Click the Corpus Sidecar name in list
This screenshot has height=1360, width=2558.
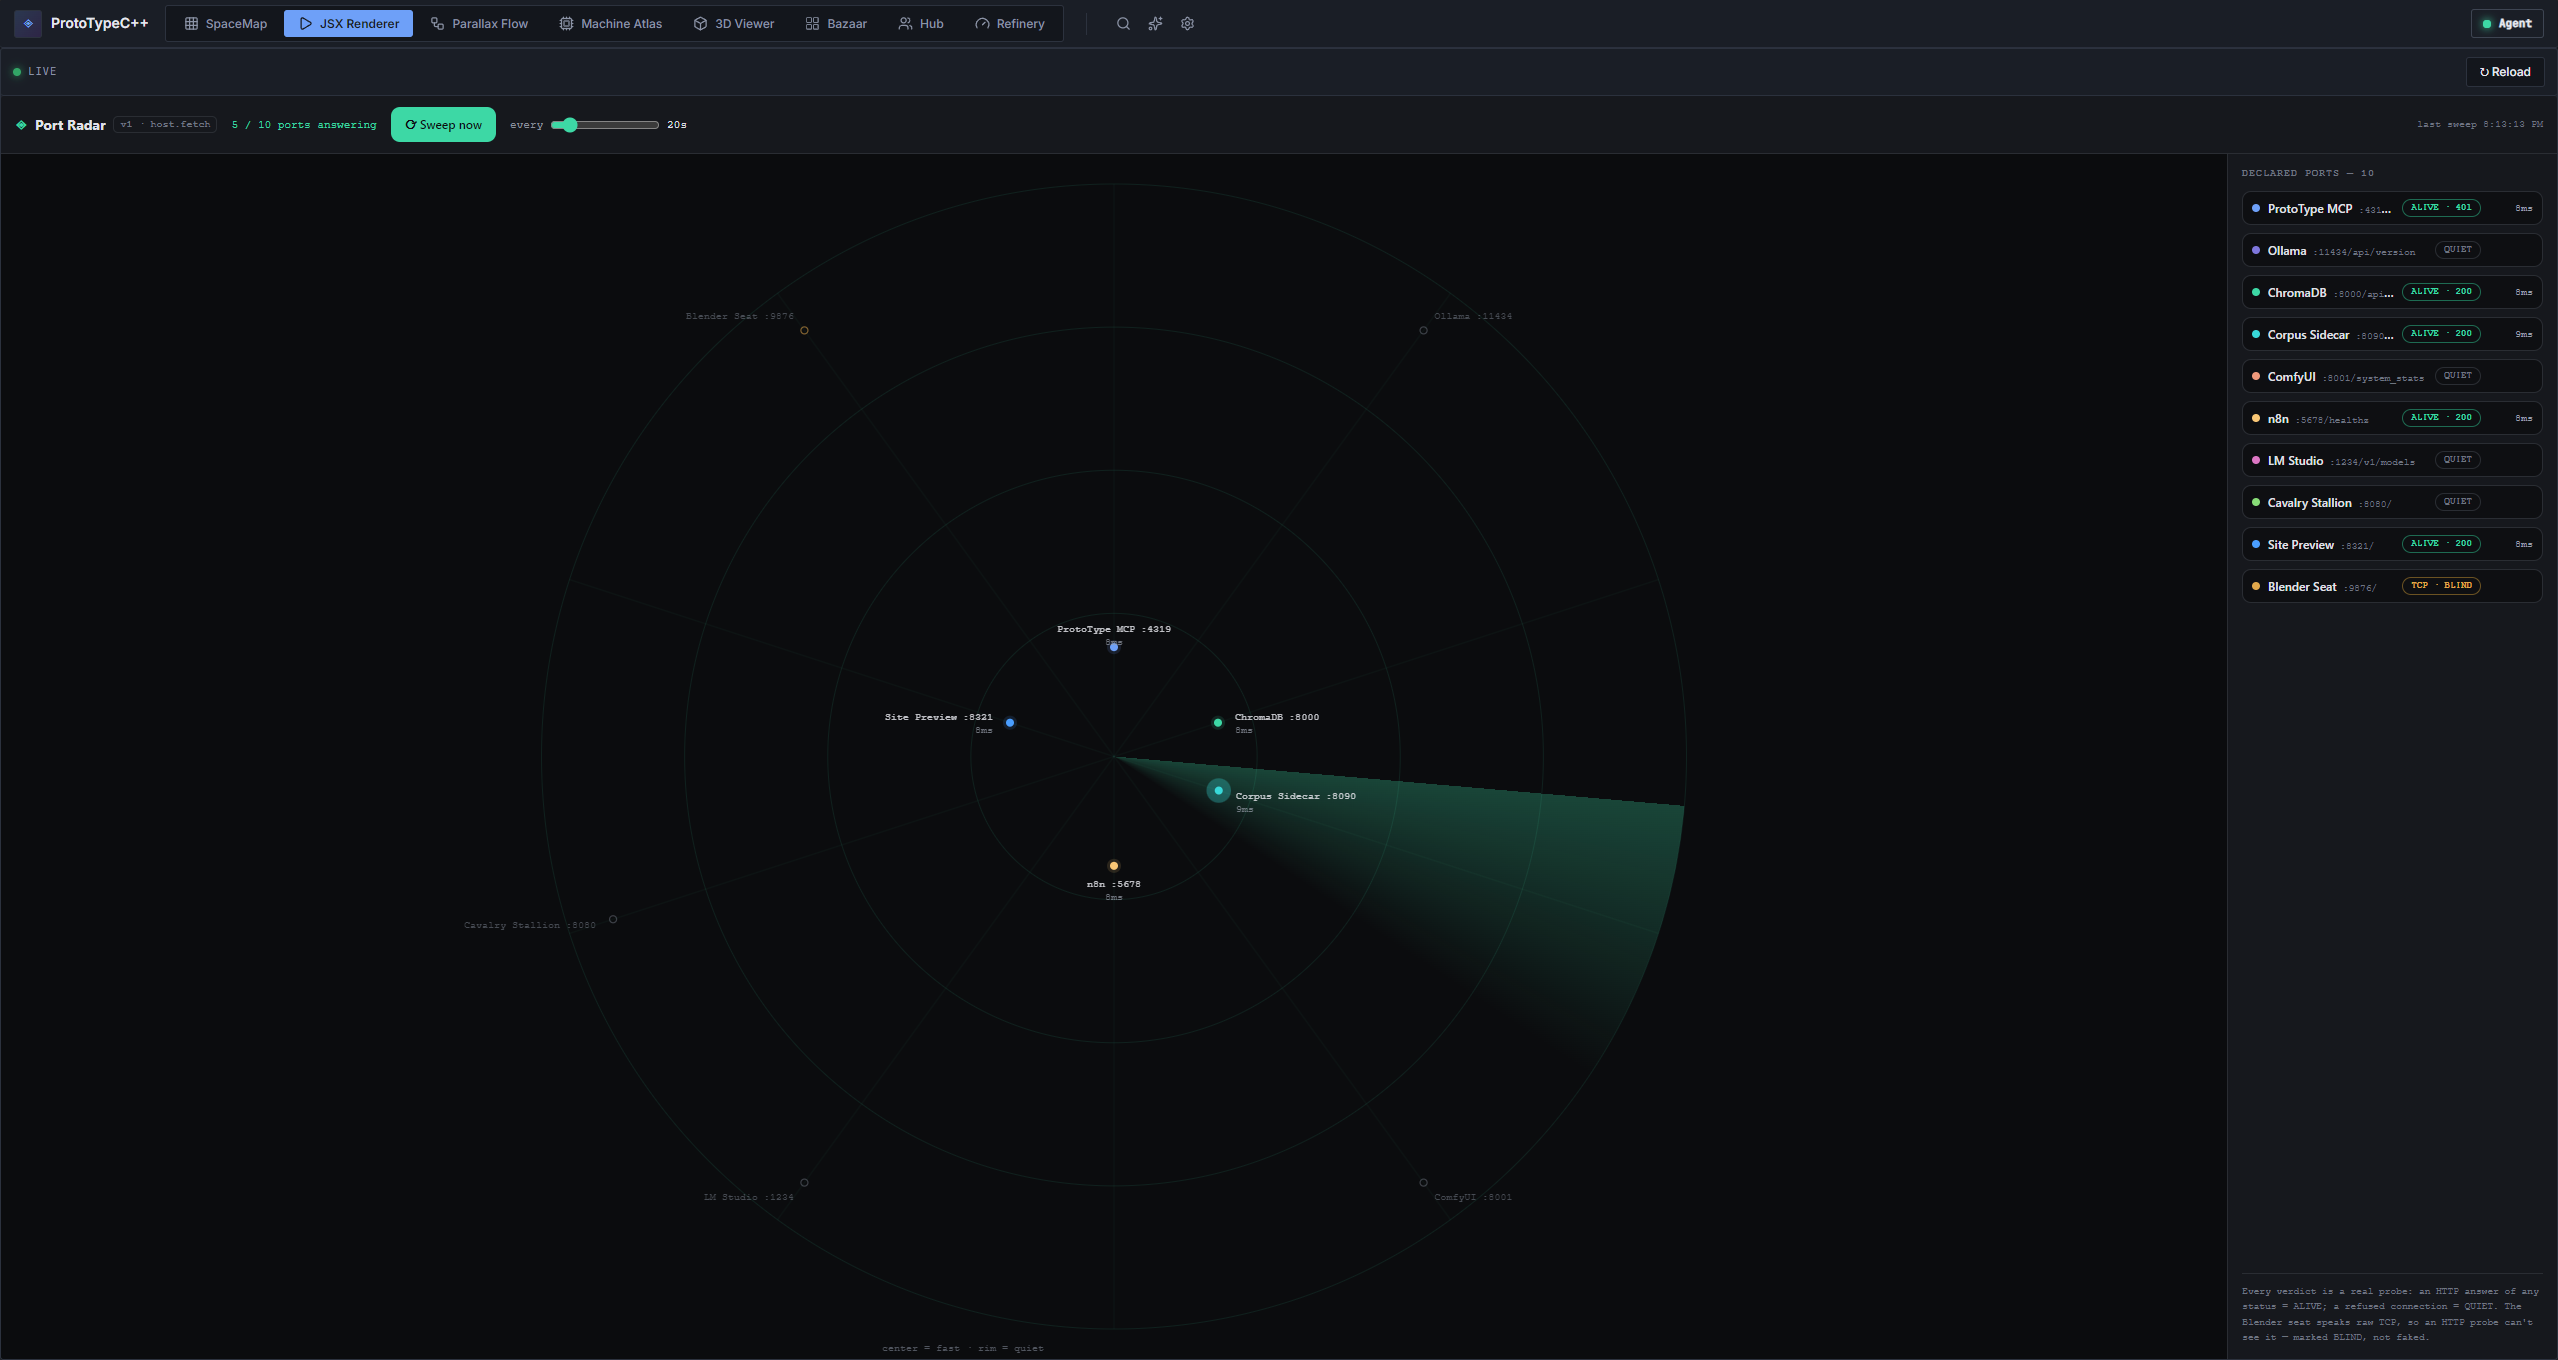pyautogui.click(x=2308, y=335)
